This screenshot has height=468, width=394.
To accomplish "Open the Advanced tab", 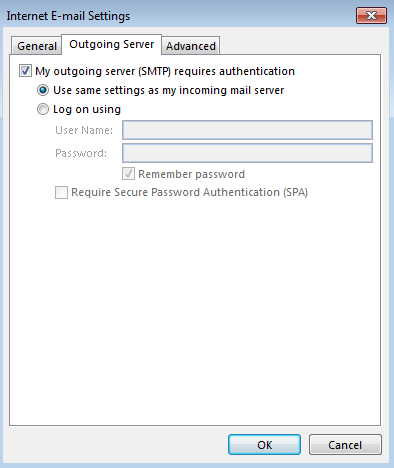I will (x=191, y=46).
